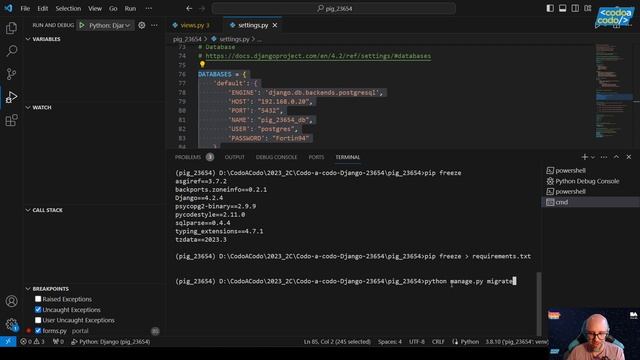Open new terminal profile dropdown arrow
Screen dimensions: 640x360
point(593,157)
